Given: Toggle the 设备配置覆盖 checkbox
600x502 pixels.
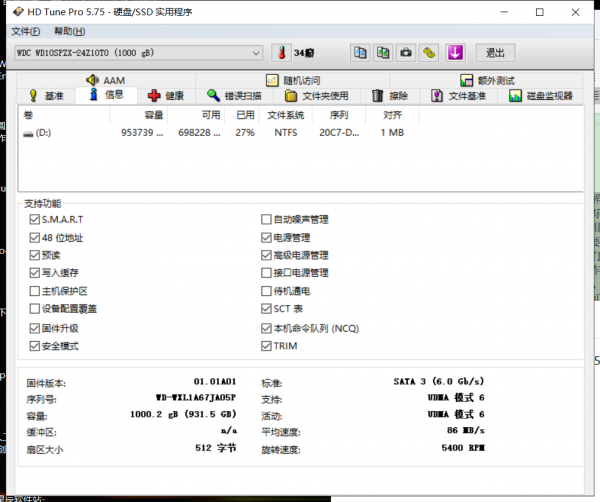Looking at the screenshot, I should 34,308.
